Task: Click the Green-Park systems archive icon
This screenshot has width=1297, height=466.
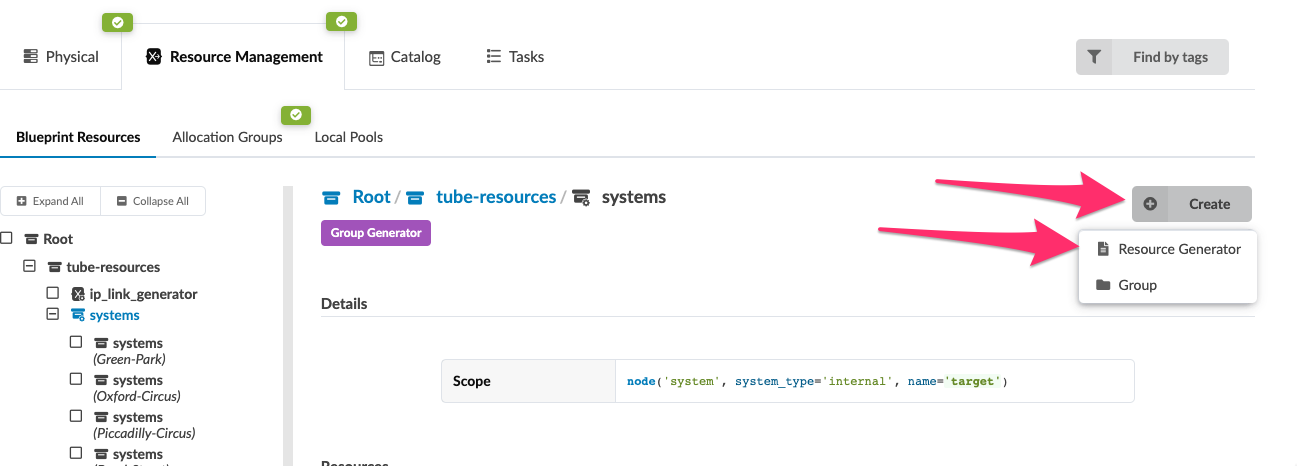Action: coord(101,343)
